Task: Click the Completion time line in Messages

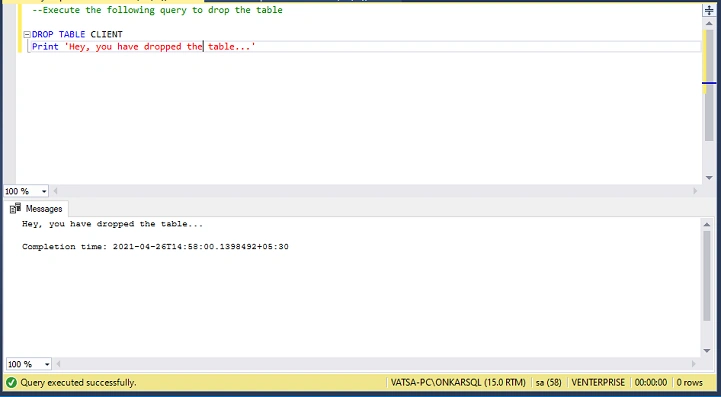Action: pos(155,247)
